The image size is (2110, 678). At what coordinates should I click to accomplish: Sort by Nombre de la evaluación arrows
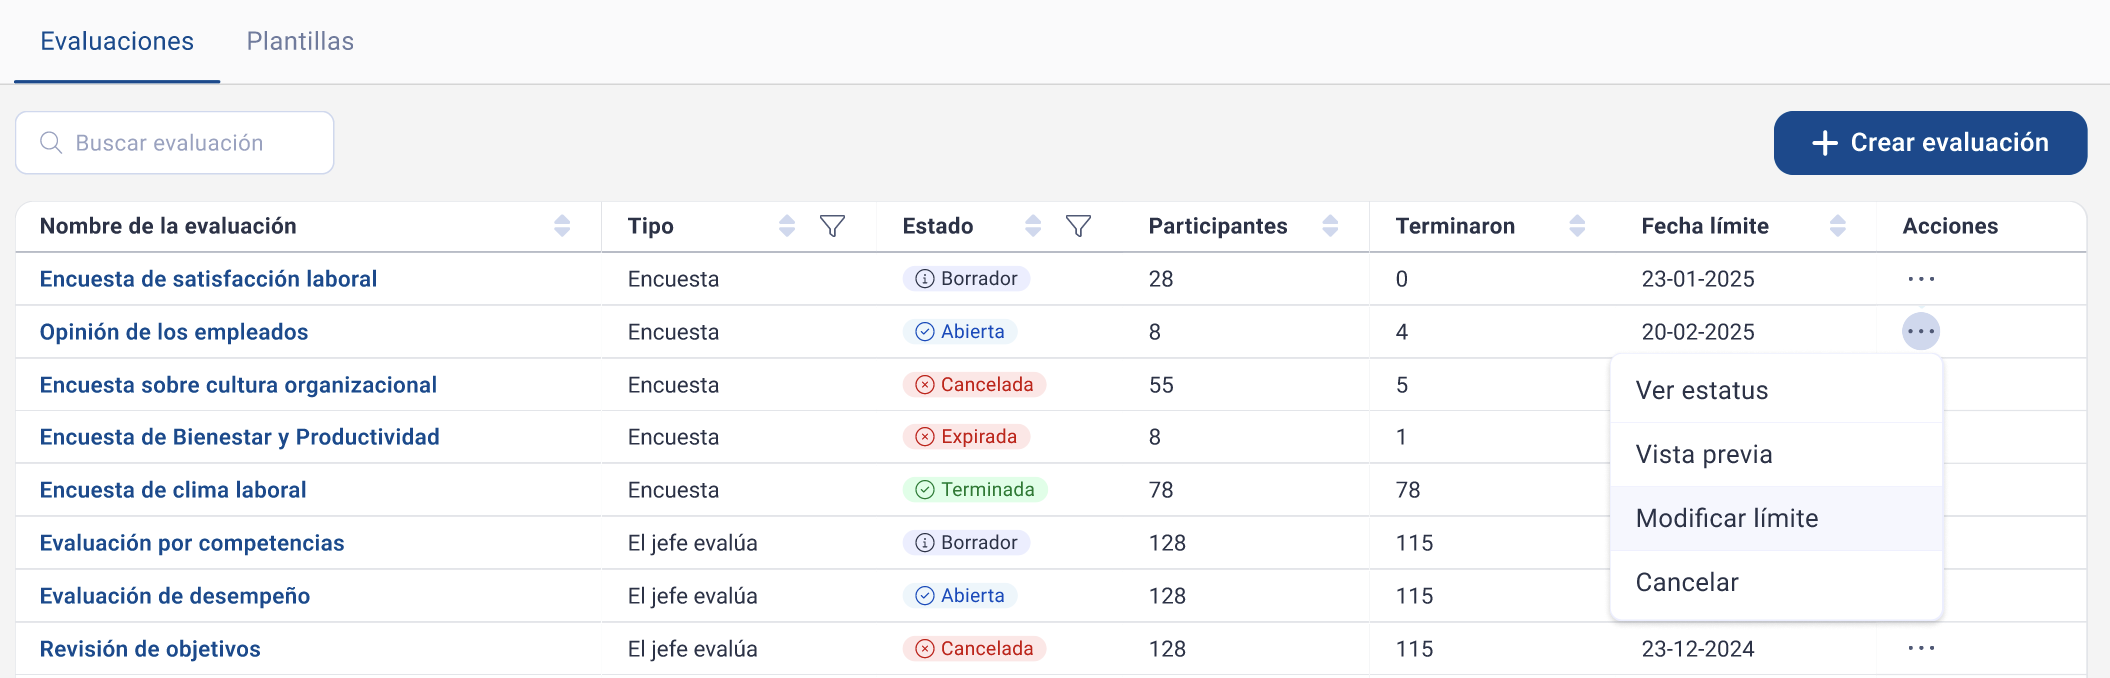pos(562,226)
